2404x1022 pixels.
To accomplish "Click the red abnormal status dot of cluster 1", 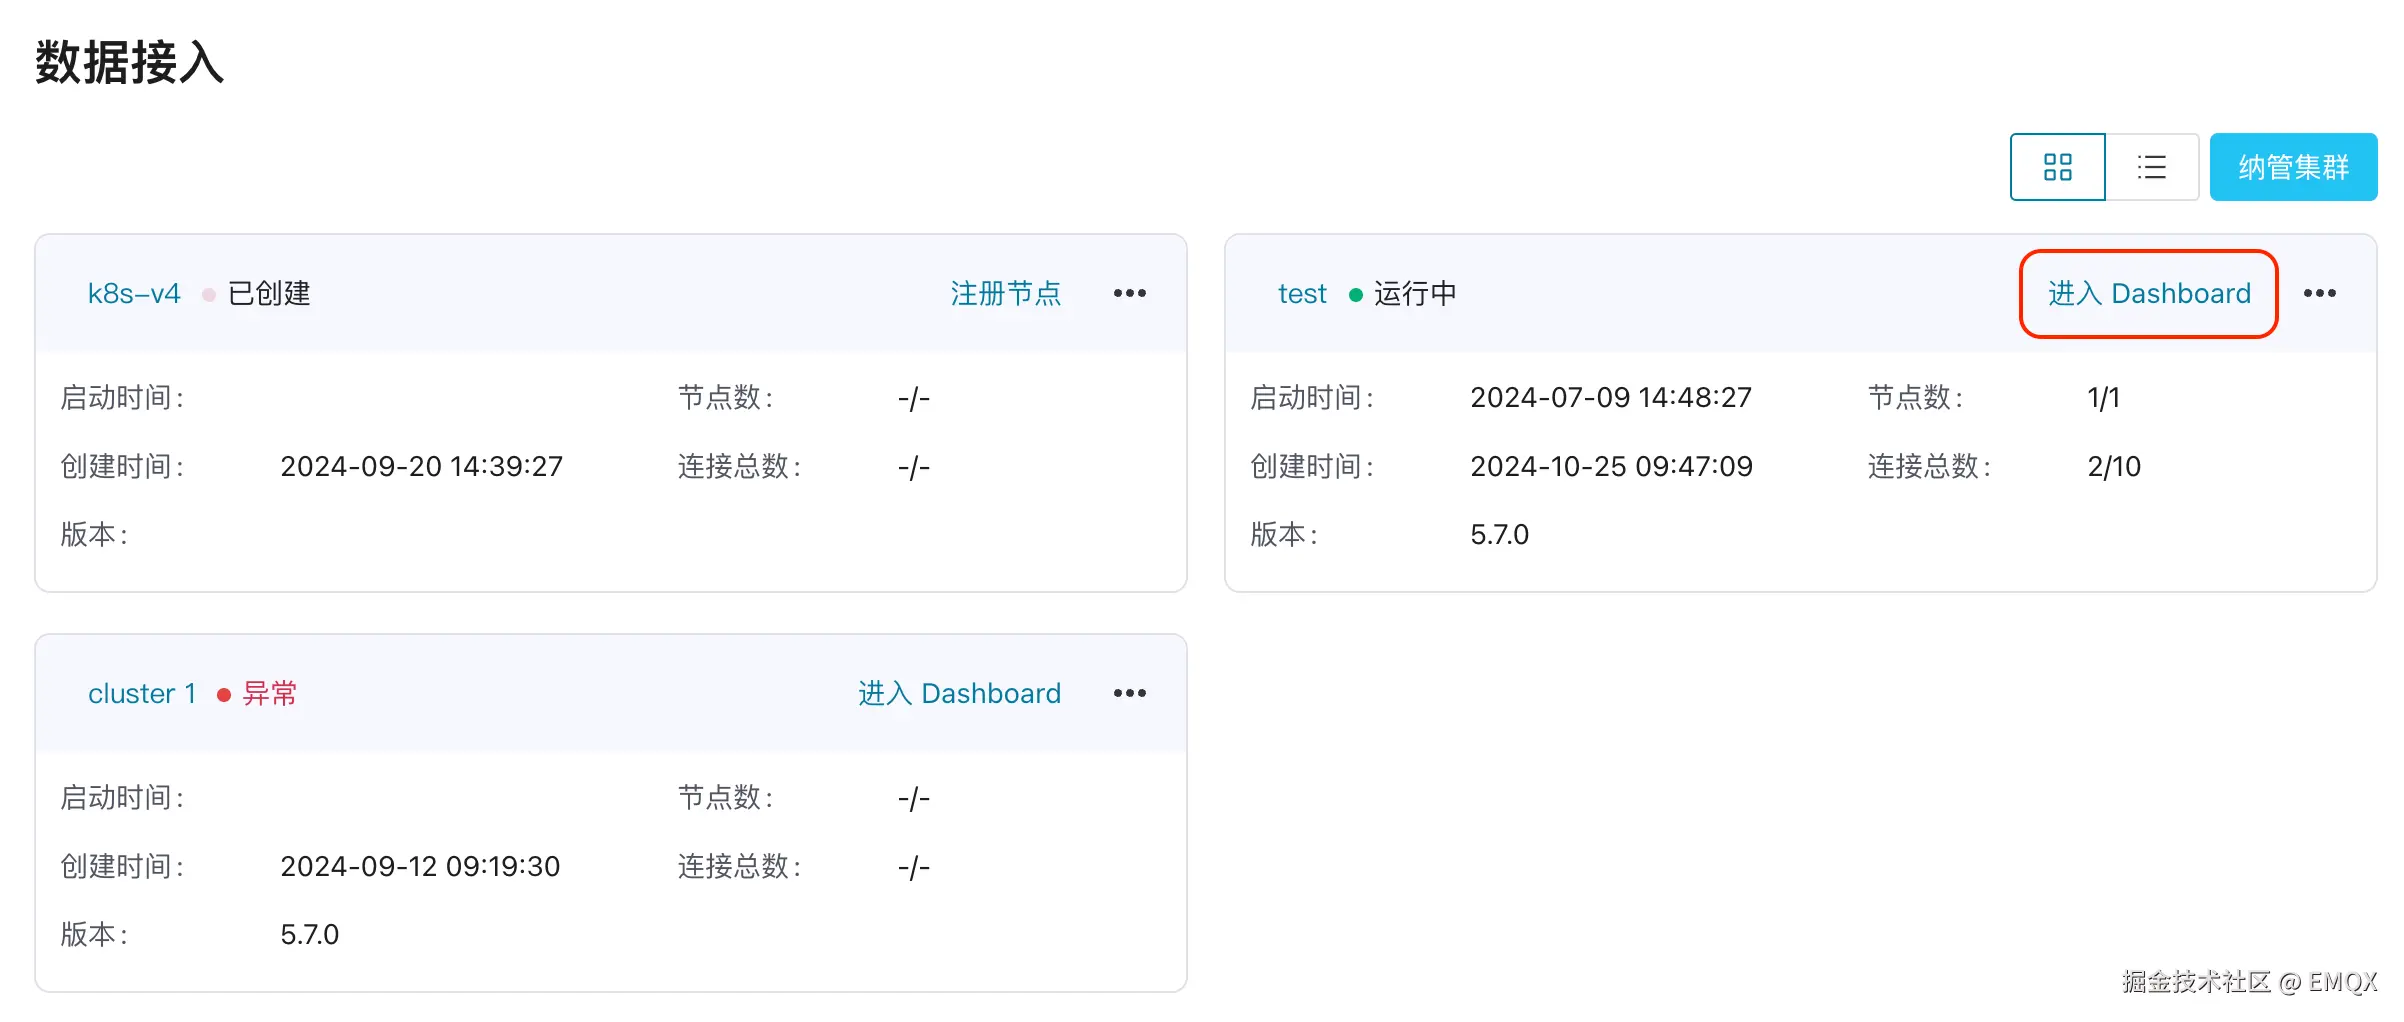I will [224, 693].
